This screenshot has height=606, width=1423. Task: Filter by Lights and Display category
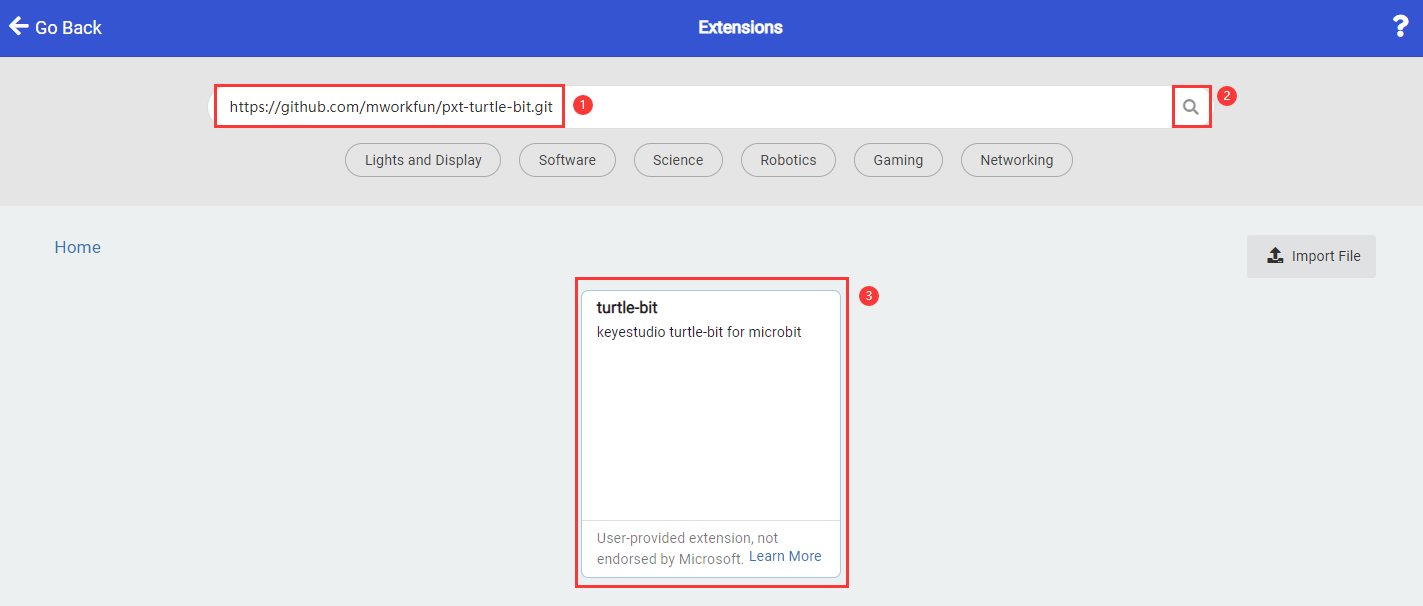tap(423, 160)
